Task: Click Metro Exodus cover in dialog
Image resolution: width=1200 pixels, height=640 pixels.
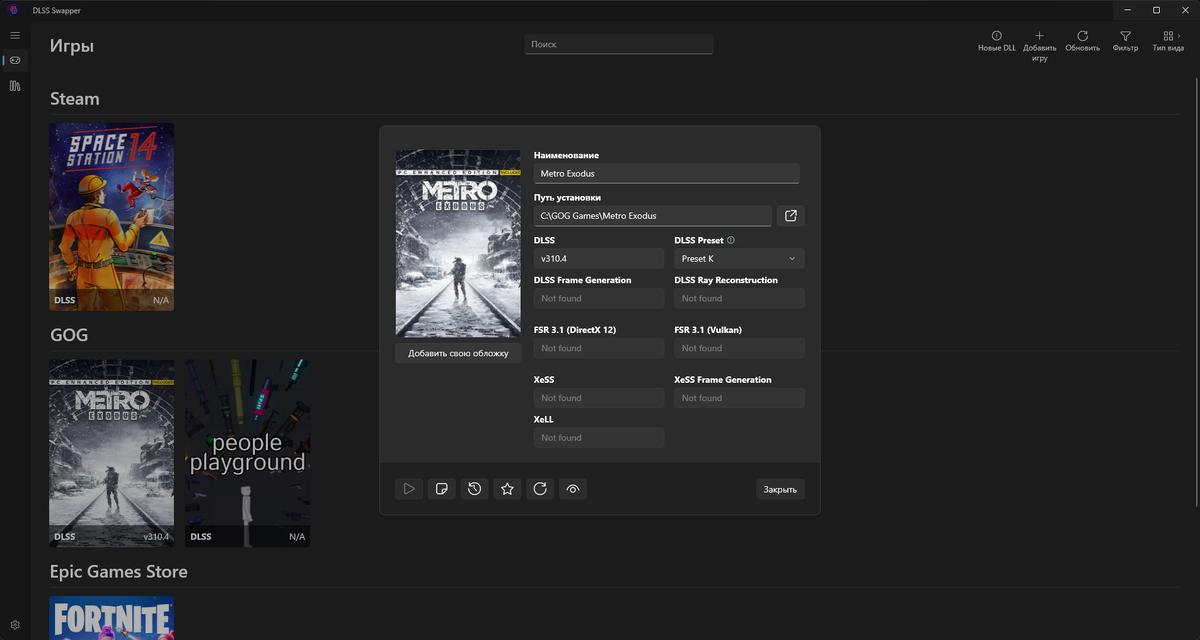Action: click(458, 243)
